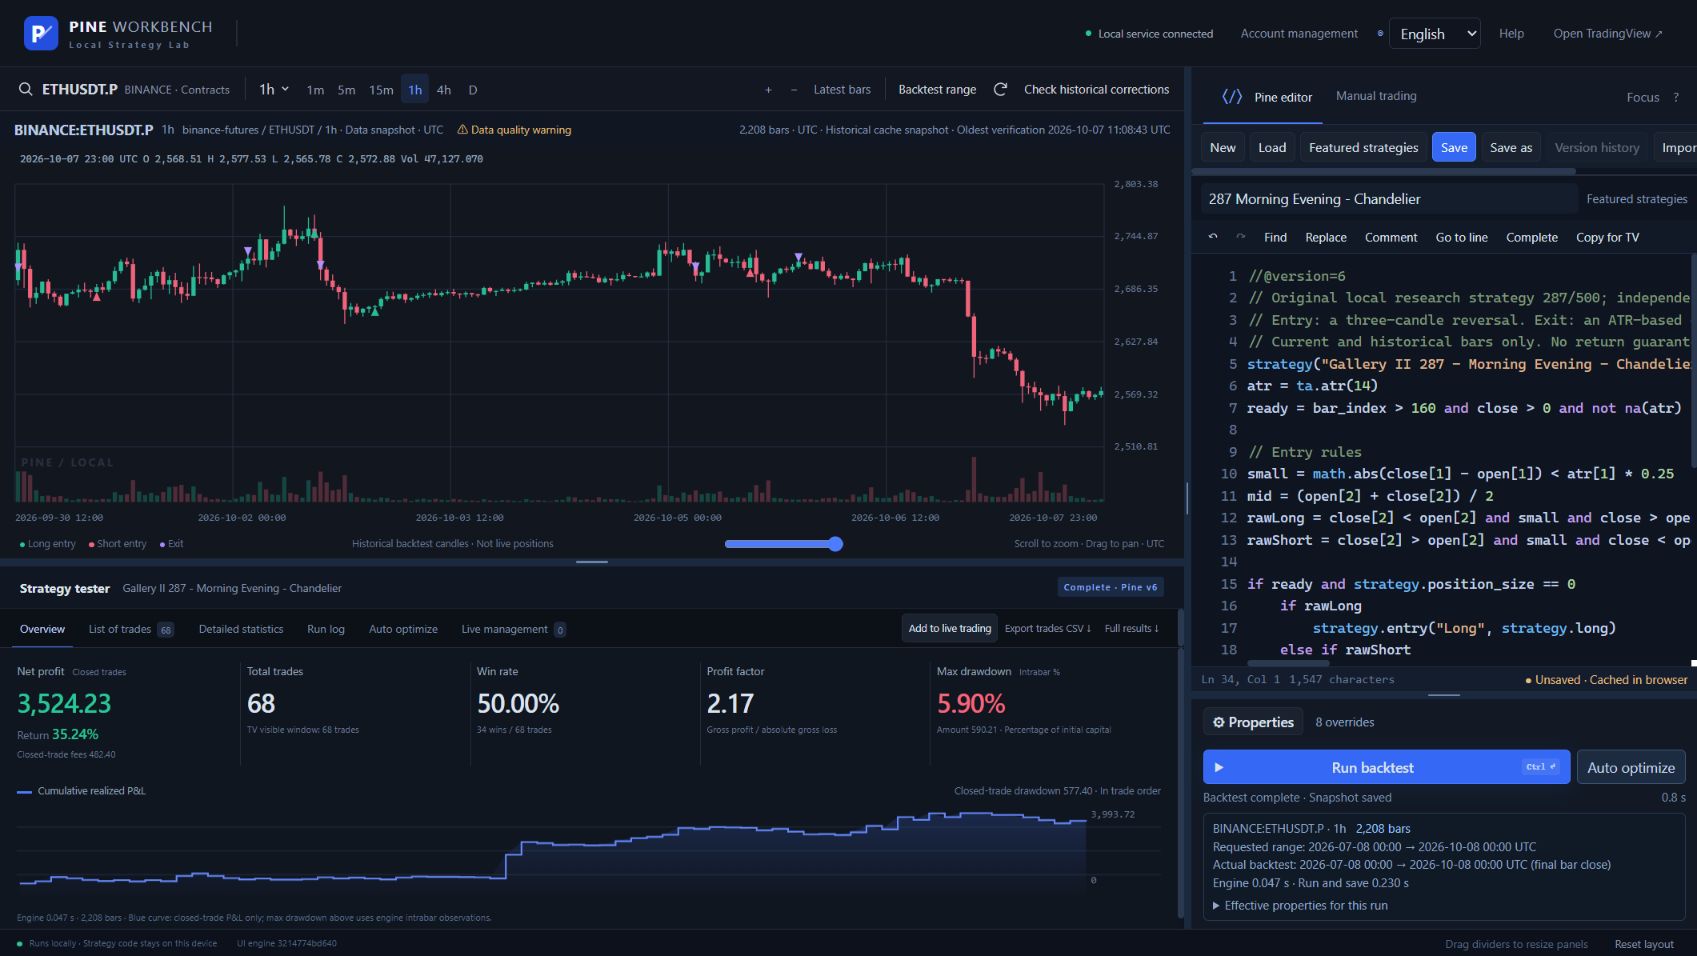Image resolution: width=1697 pixels, height=956 pixels.
Task: Click Check historical corrections
Action: [1096, 90]
